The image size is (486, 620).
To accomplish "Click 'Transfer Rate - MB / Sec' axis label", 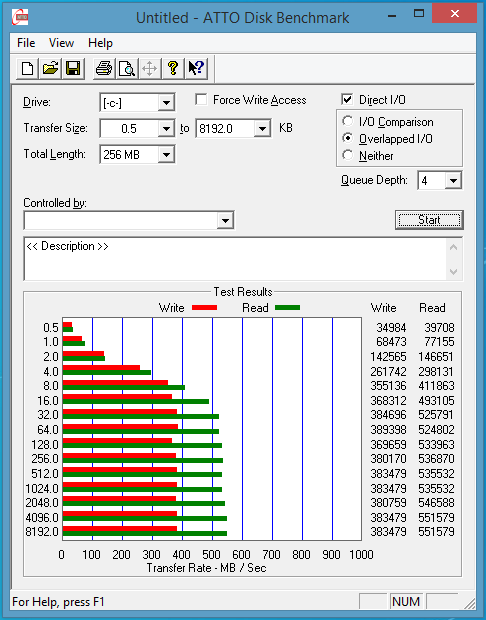I will tap(206, 568).
